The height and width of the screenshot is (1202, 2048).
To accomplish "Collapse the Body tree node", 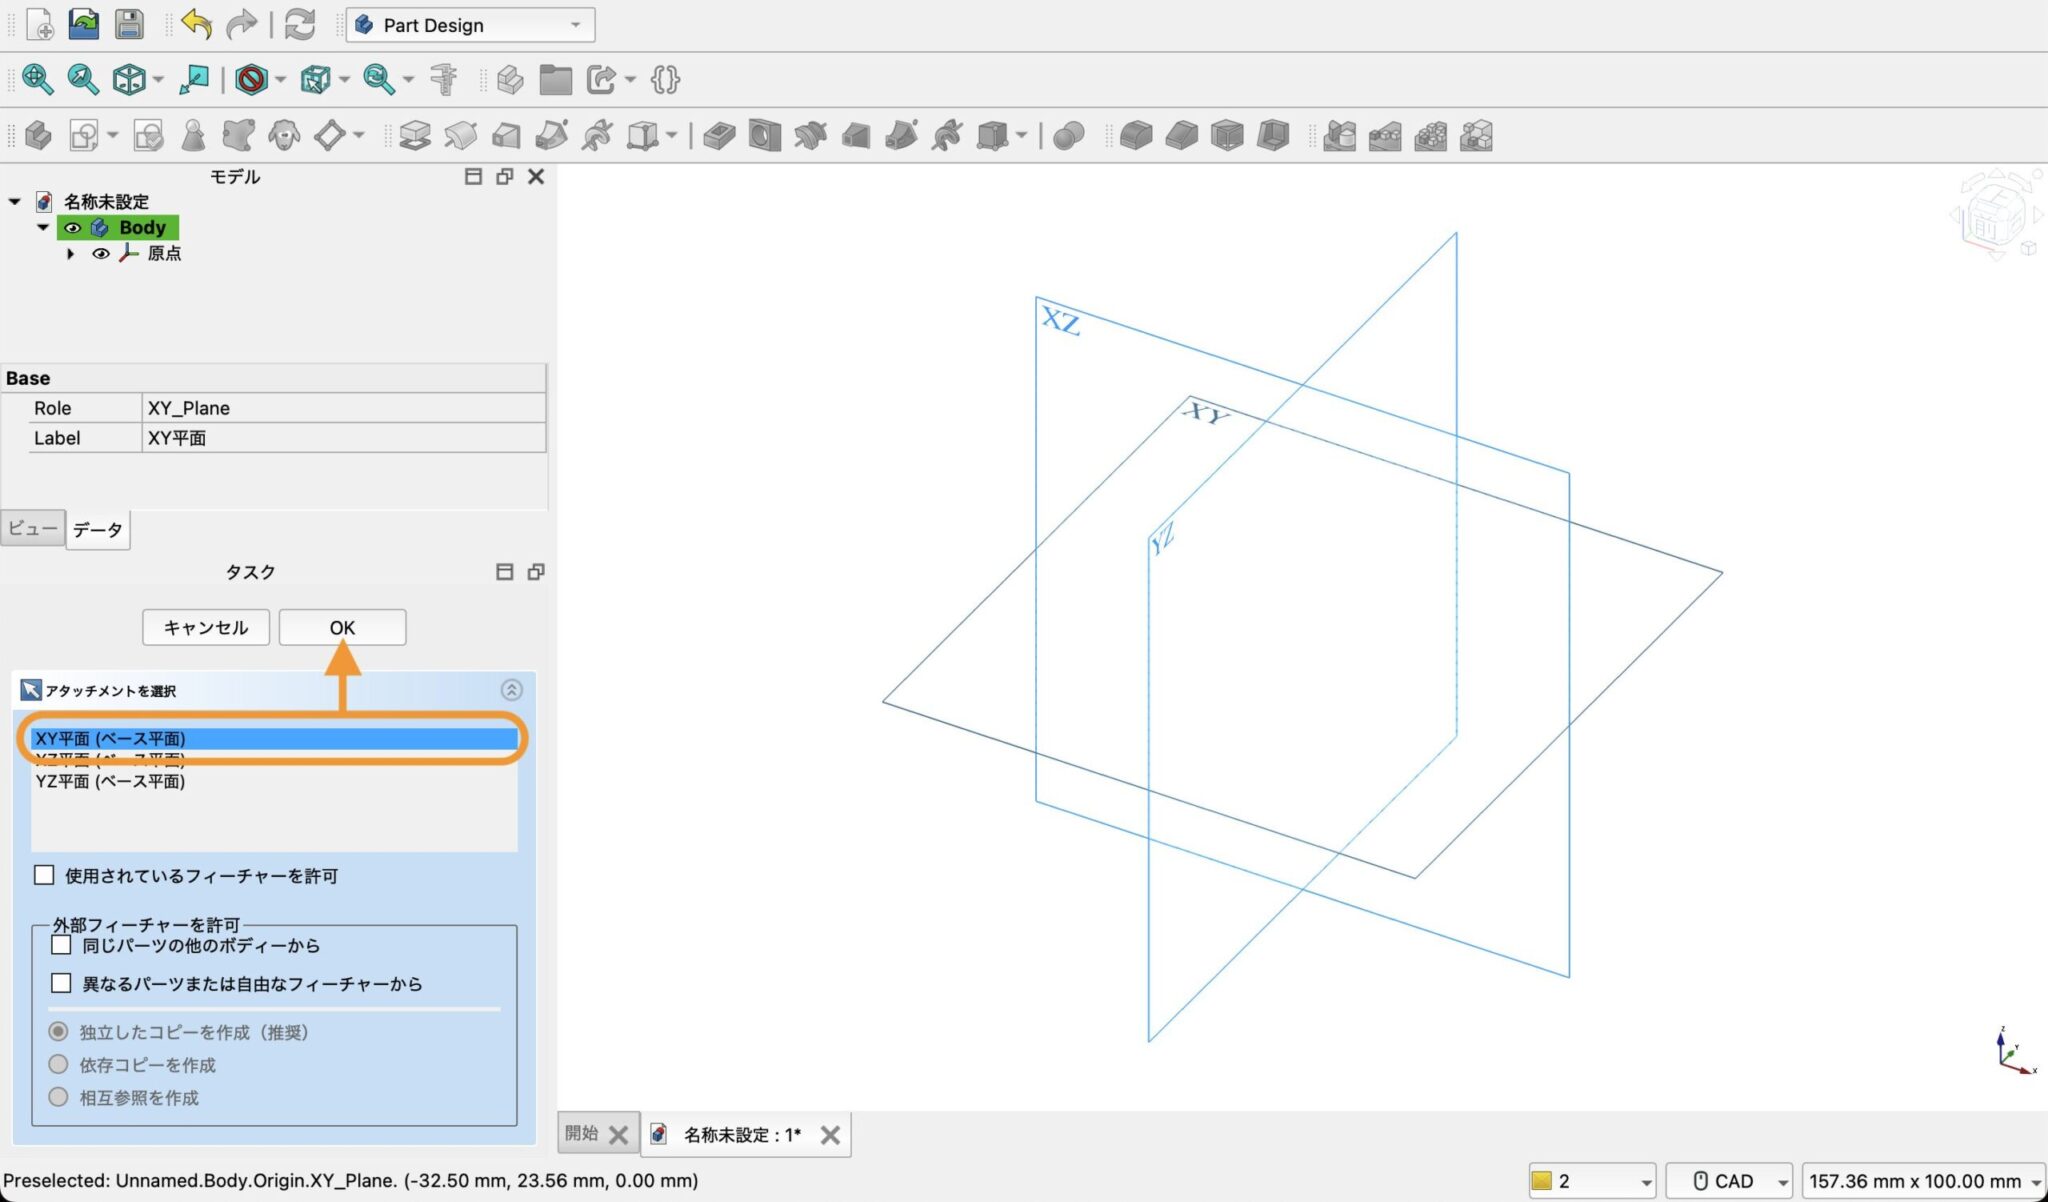I will [43, 228].
